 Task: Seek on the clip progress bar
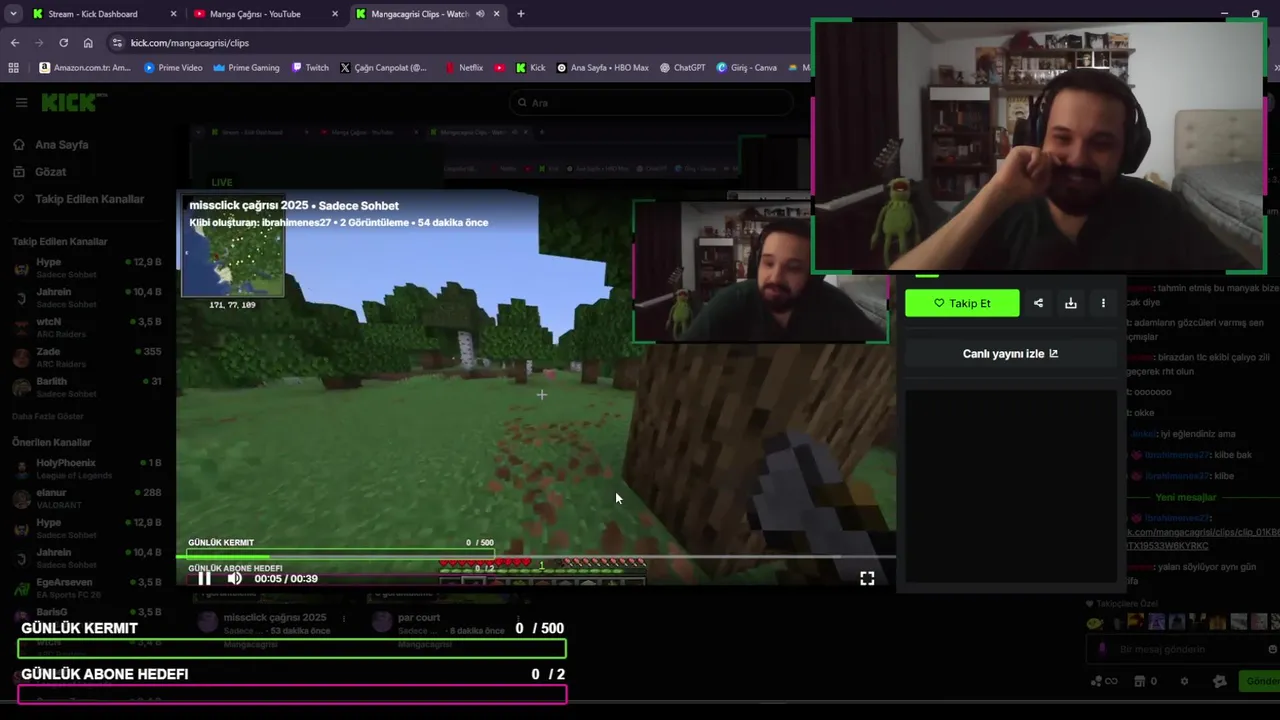pos(536,557)
